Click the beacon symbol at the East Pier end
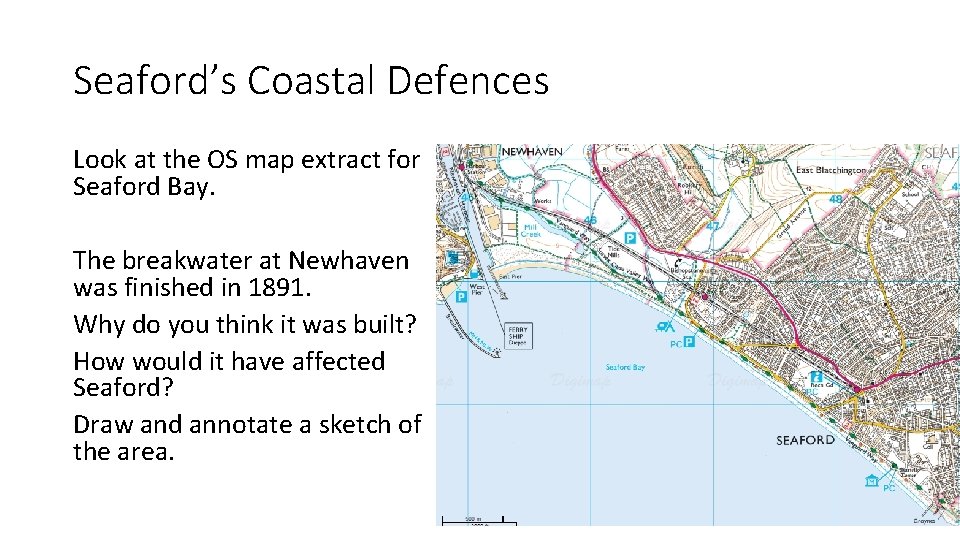Screen dimensions: 960x540 point(503,296)
